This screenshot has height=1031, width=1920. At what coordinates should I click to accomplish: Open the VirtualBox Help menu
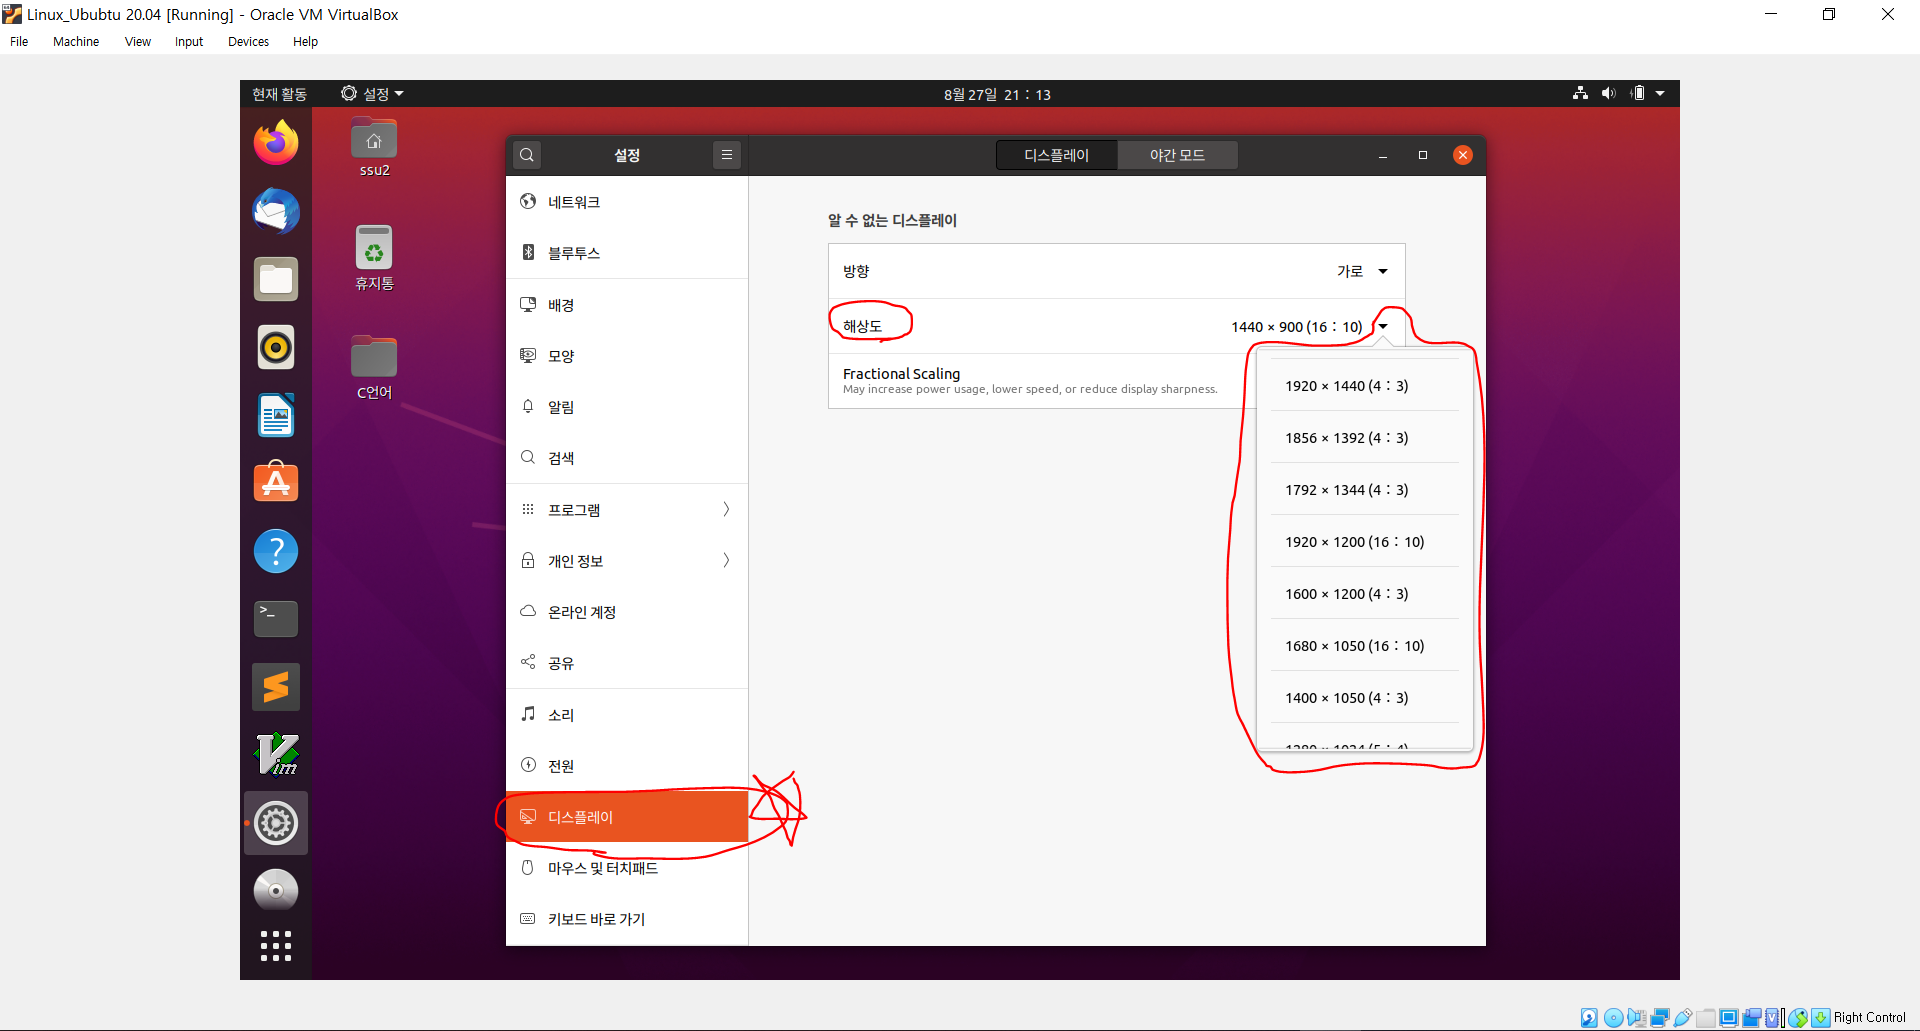305,42
